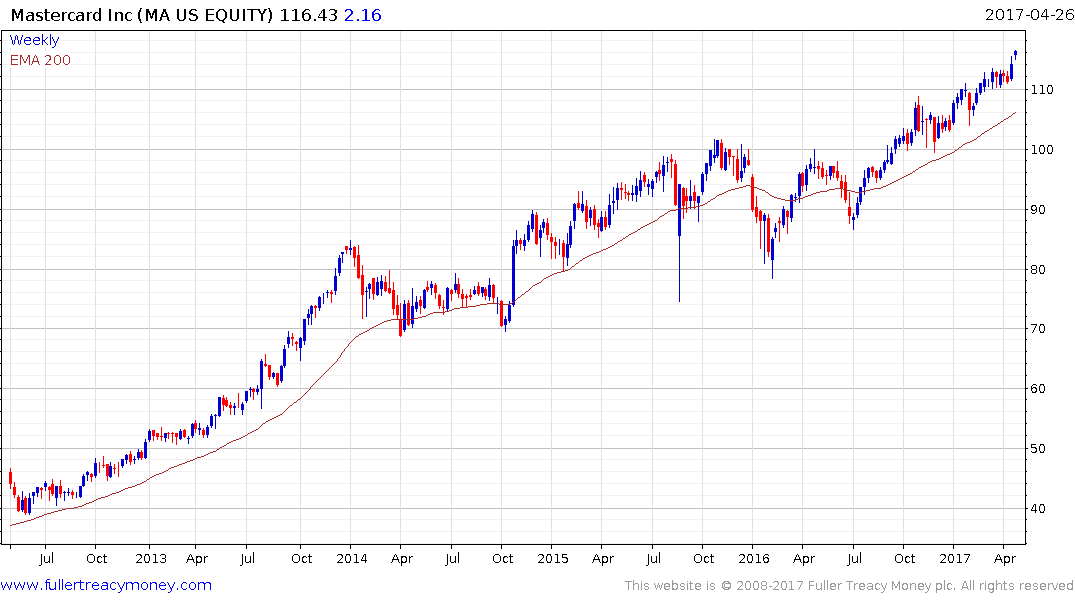The width and height of the screenshot is (1075, 600).
Task: Click the 2017-04-26 date label
Action: coord(1029,15)
